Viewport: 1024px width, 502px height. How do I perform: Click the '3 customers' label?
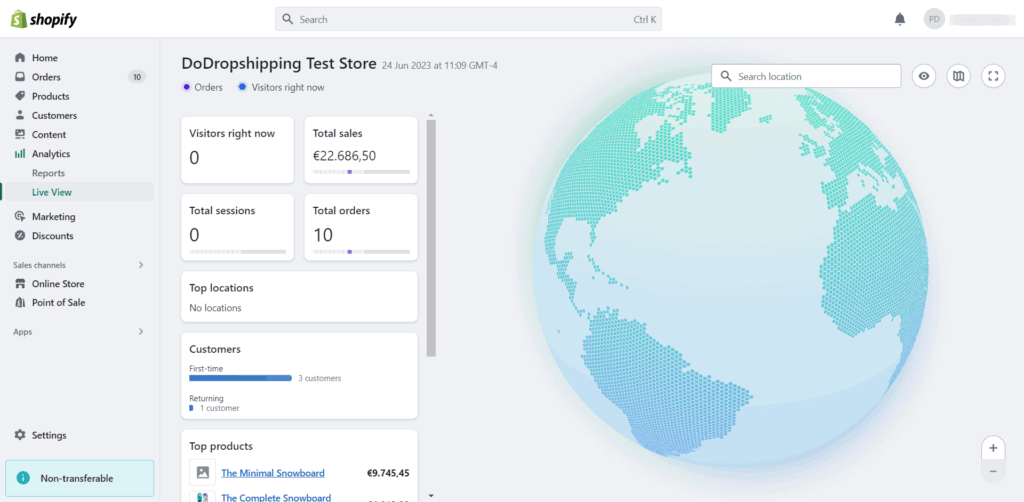(320, 378)
